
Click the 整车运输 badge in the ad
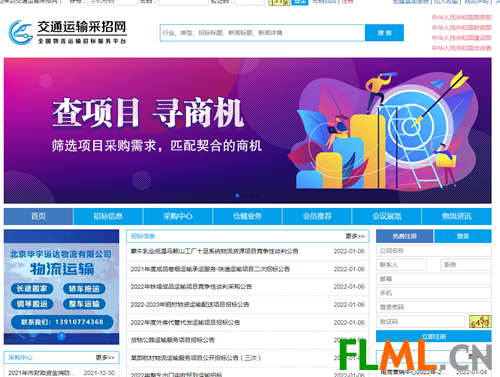[84, 304]
